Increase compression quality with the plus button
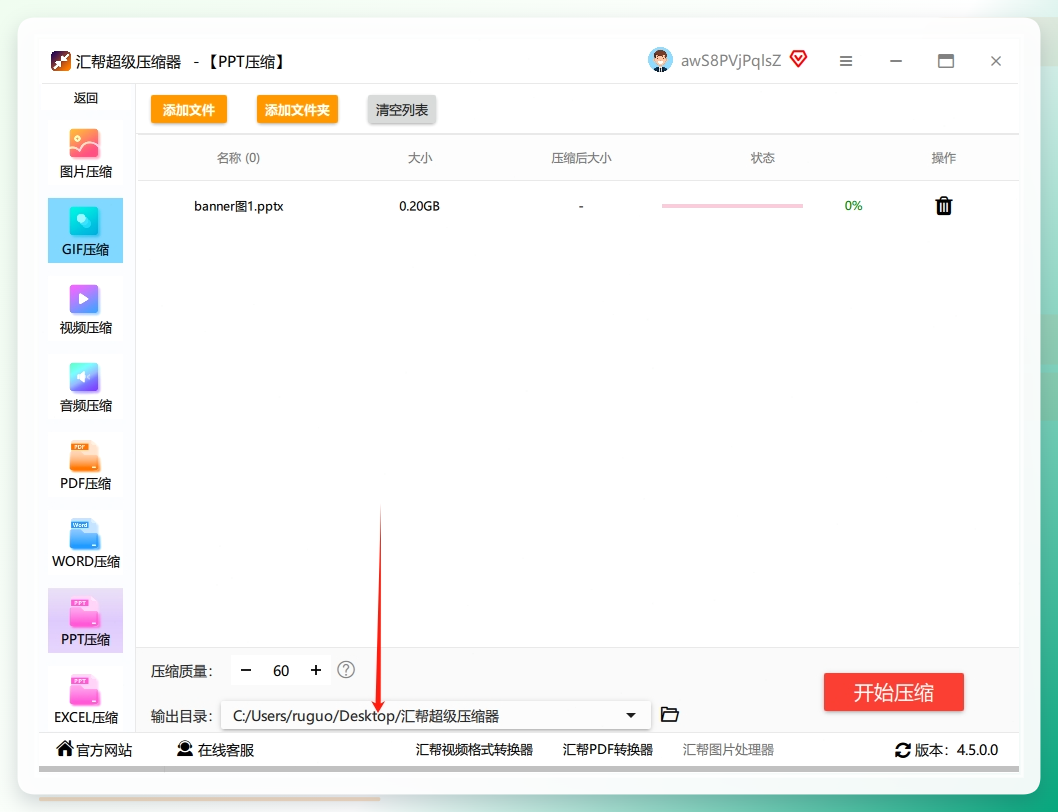Viewport: 1058px width, 812px height. 316,670
